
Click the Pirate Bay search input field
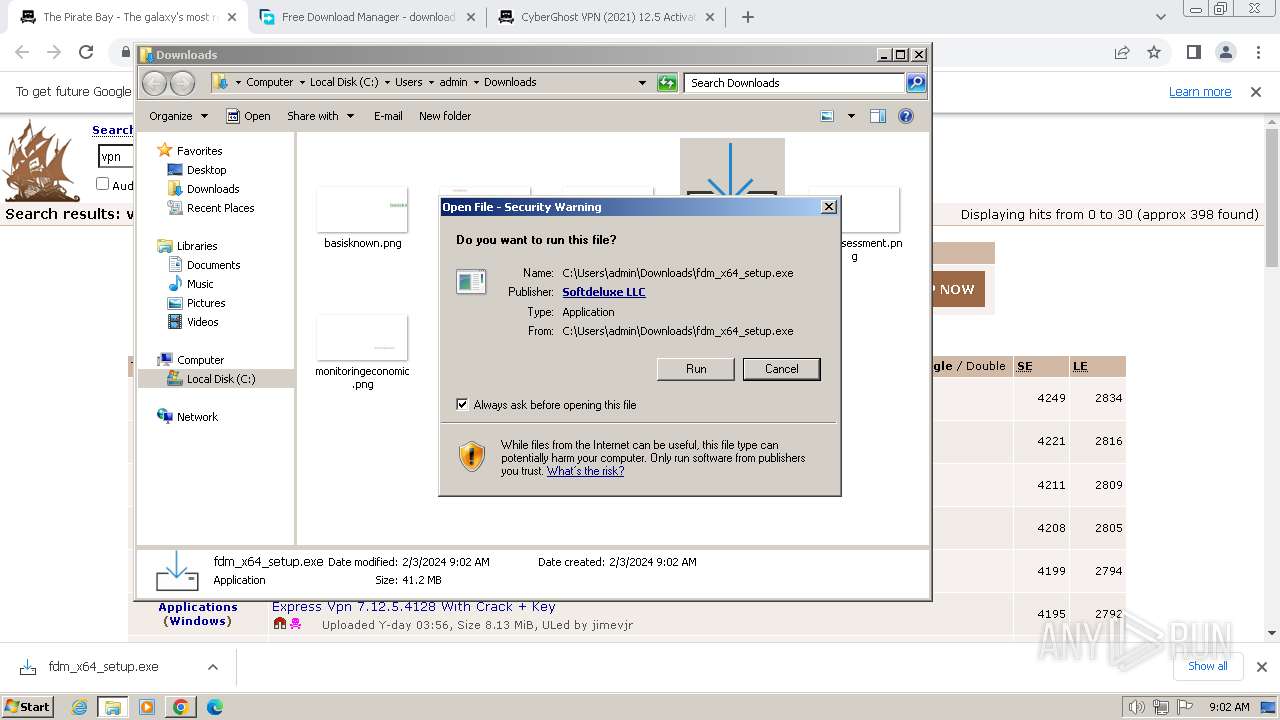tap(115, 156)
